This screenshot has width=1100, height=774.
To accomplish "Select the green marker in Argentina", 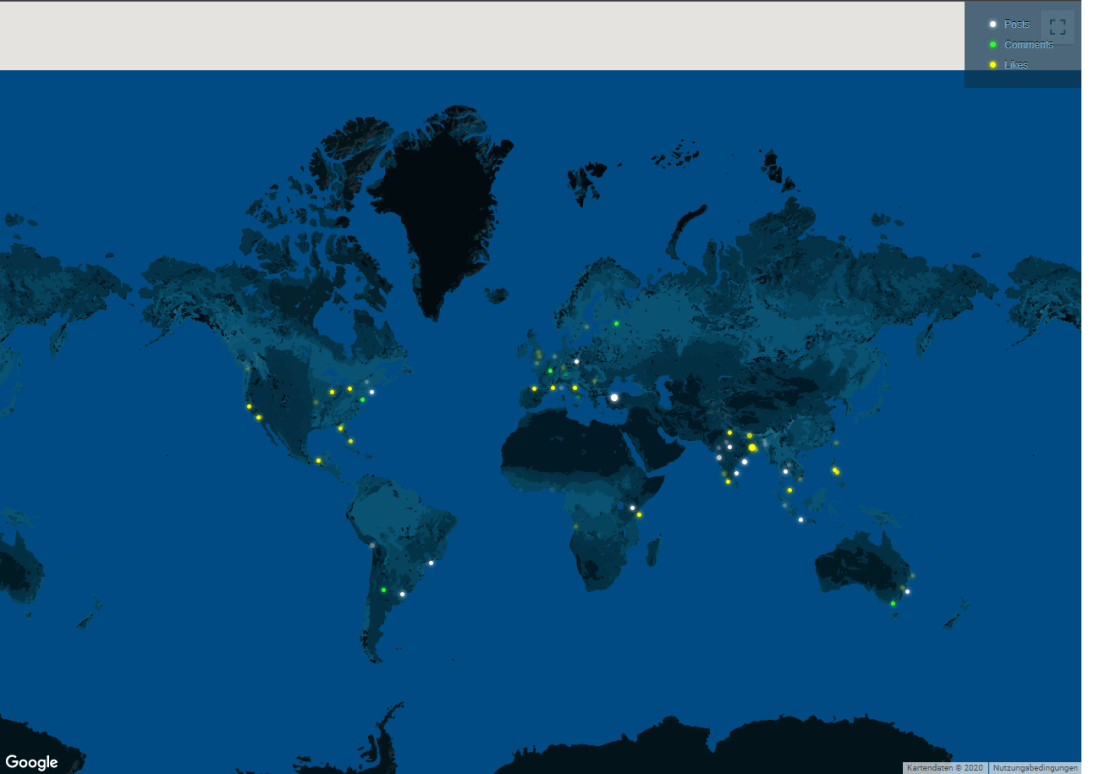I will [x=383, y=590].
